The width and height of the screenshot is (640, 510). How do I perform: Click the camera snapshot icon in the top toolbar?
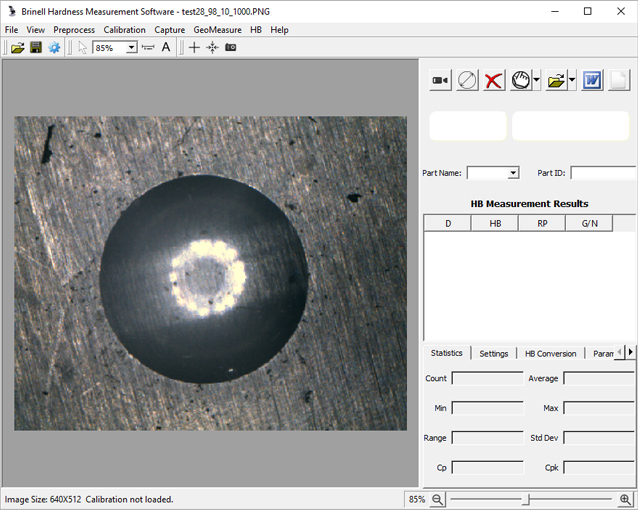pos(231,48)
